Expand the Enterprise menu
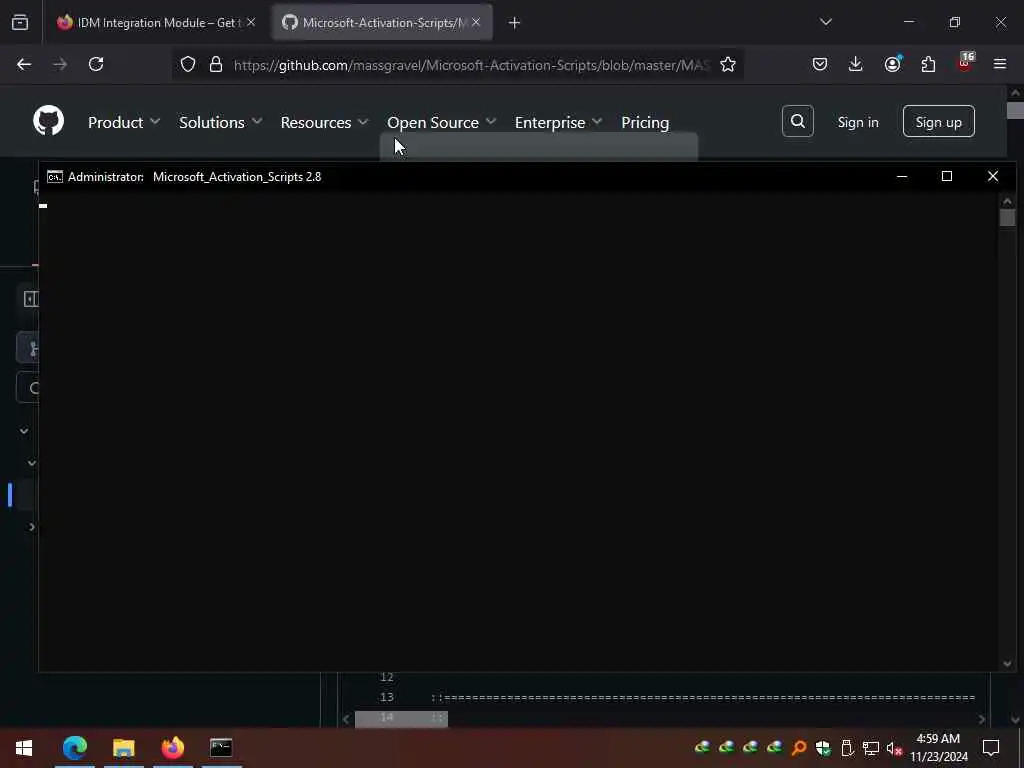This screenshot has height=768, width=1024. point(558,122)
